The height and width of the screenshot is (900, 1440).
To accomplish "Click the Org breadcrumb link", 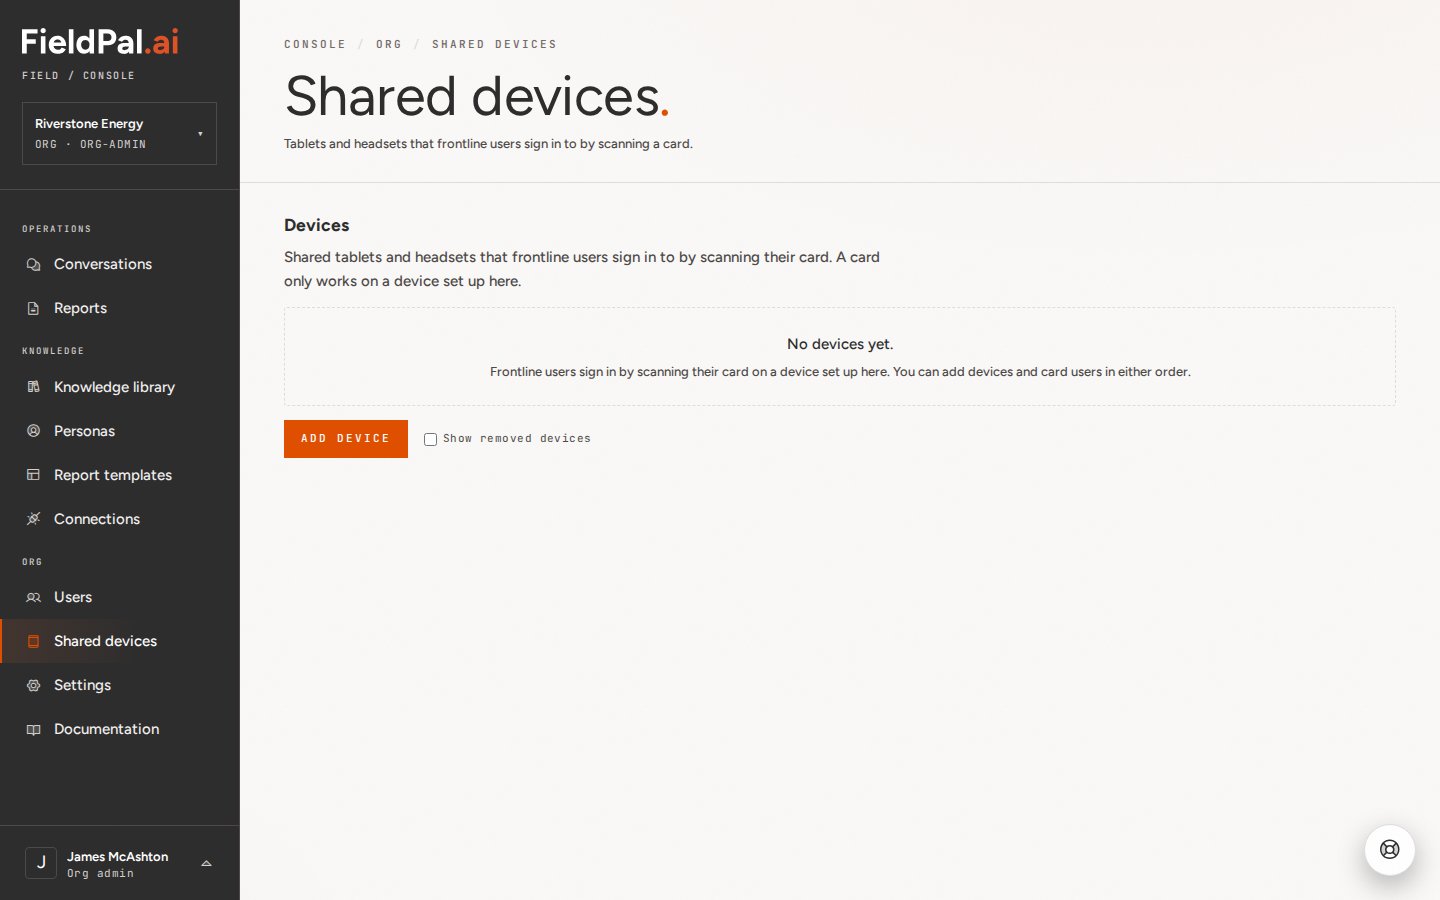I will pos(389,44).
